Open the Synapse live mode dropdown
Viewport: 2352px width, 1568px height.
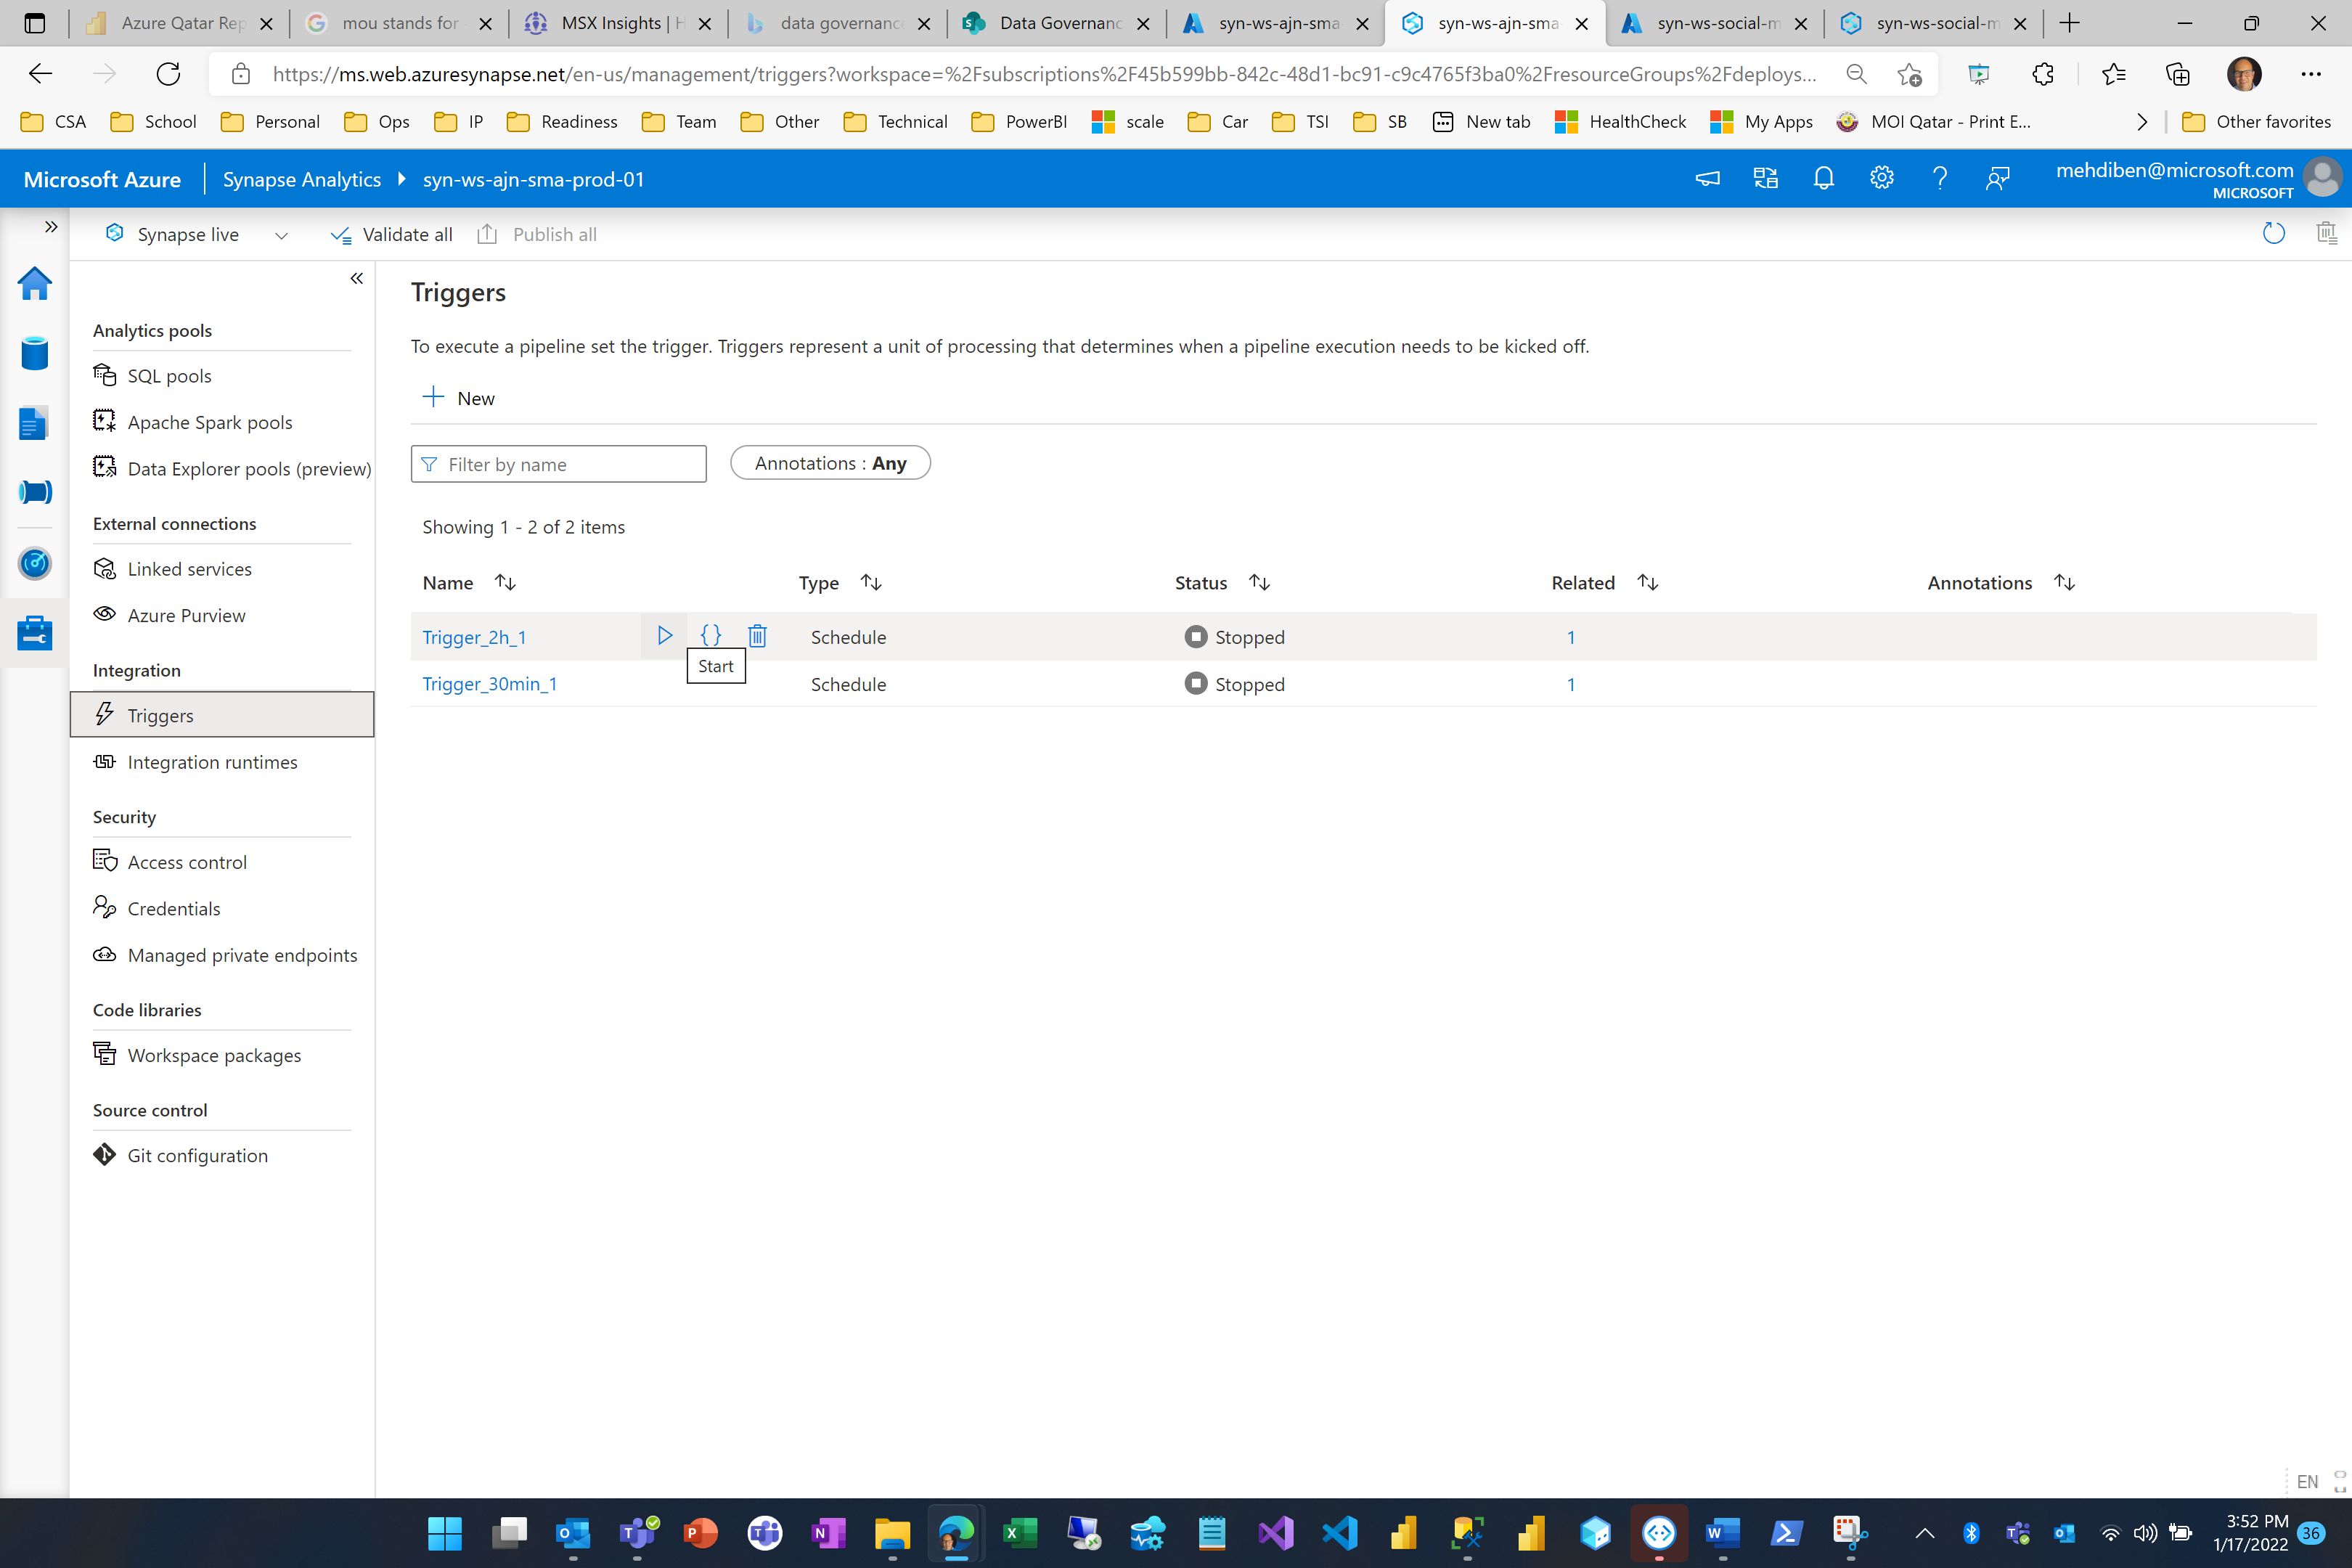tap(281, 235)
